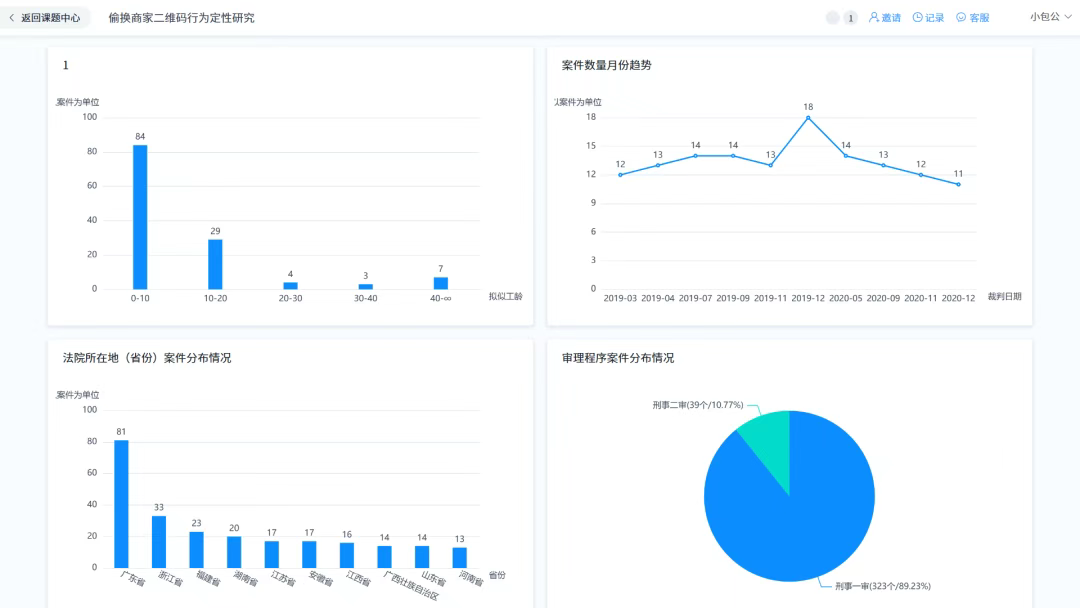Click the 案件数量月份趋势 chart title
This screenshot has height=608, width=1080.
point(607,65)
